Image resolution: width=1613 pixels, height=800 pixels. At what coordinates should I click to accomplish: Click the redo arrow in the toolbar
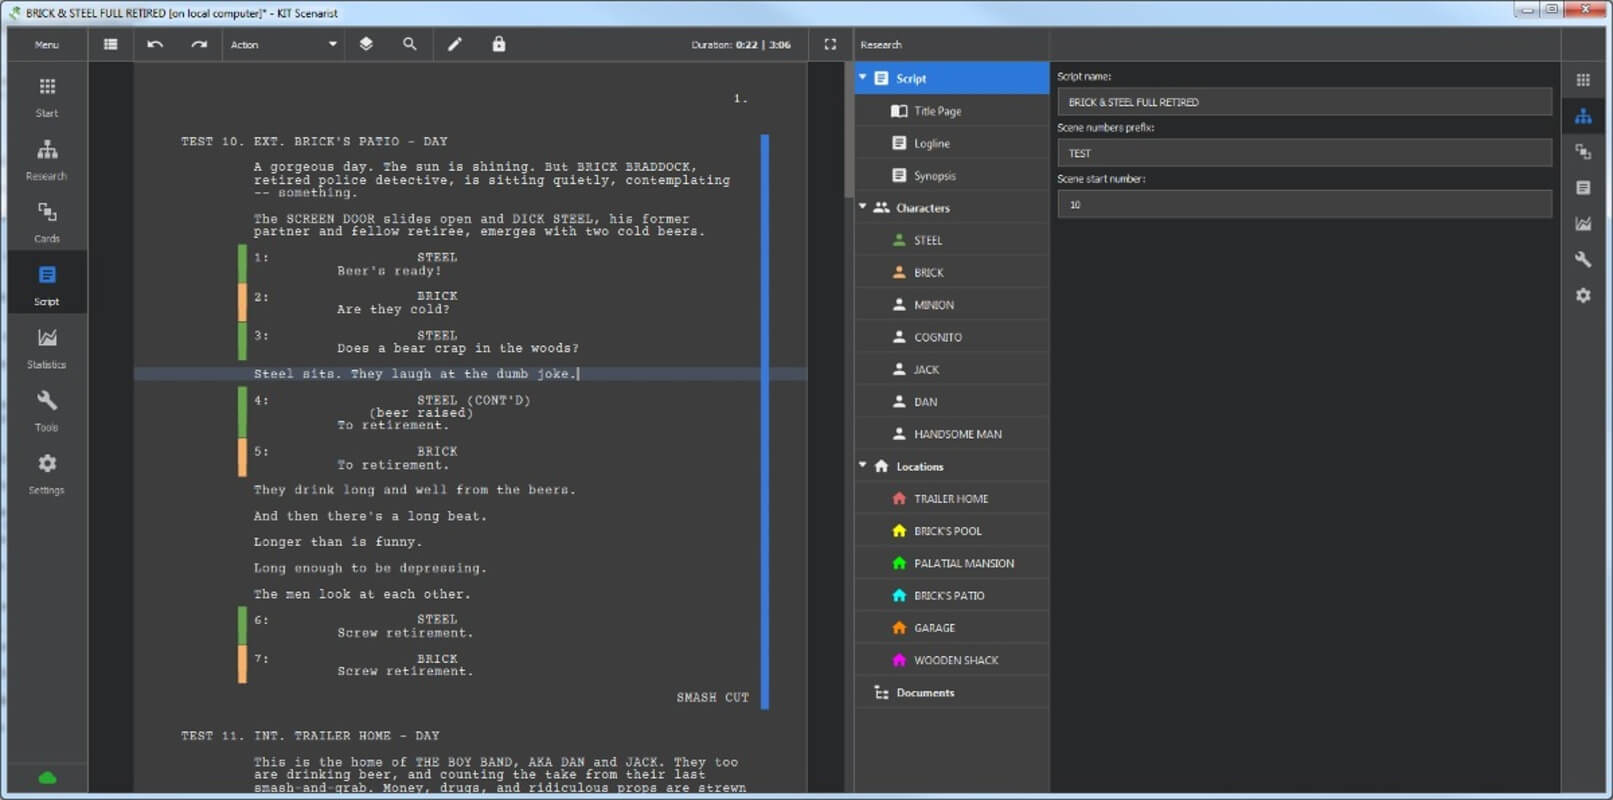coord(199,44)
